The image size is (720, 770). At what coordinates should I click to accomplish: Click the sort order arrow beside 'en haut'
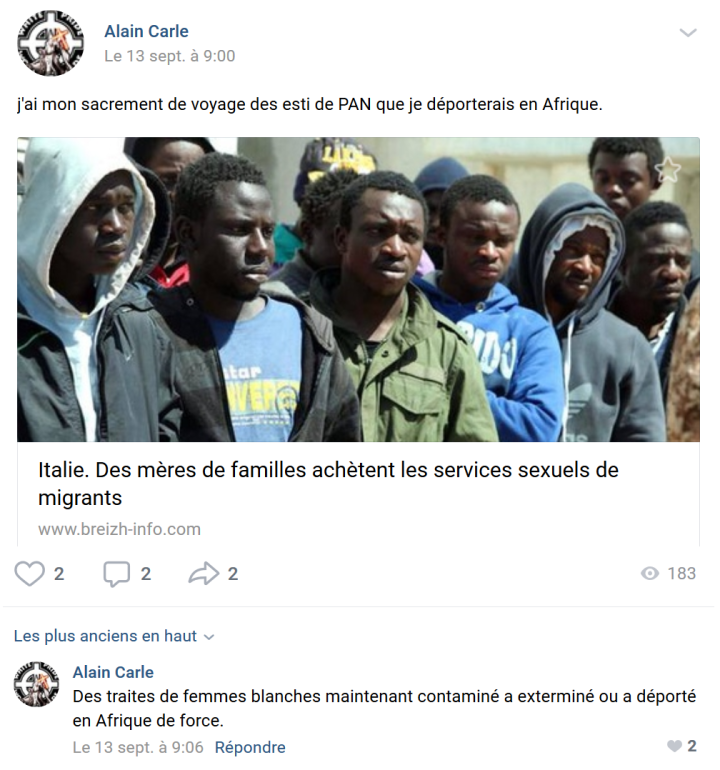209,637
